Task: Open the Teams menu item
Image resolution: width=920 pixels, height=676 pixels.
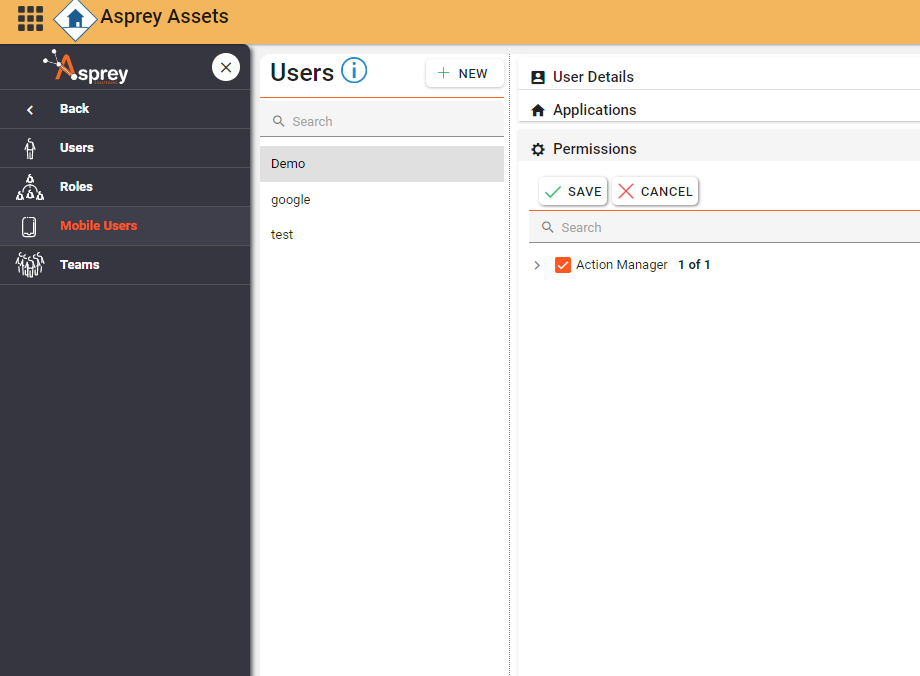Action: click(80, 265)
